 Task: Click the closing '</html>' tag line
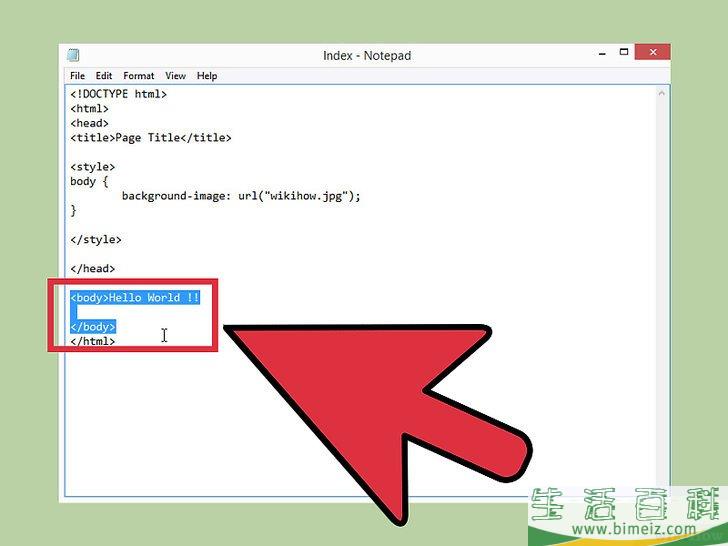coord(92,341)
